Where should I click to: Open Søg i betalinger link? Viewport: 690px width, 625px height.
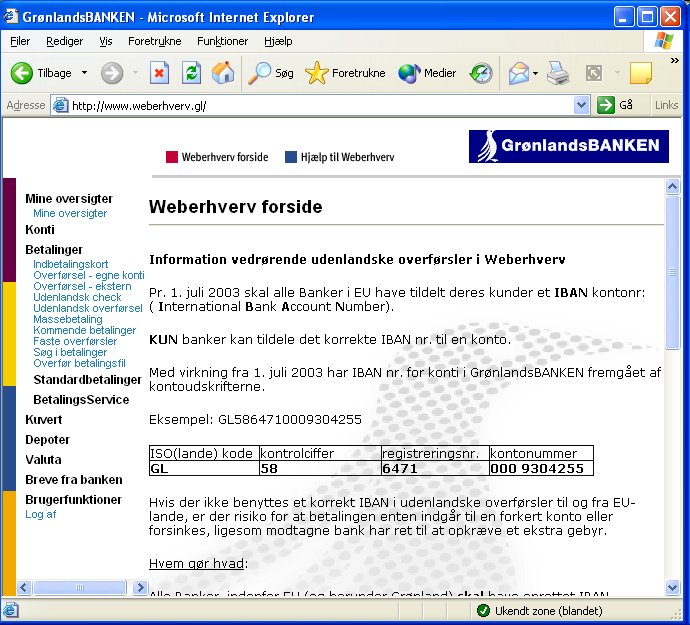[x=70, y=352]
